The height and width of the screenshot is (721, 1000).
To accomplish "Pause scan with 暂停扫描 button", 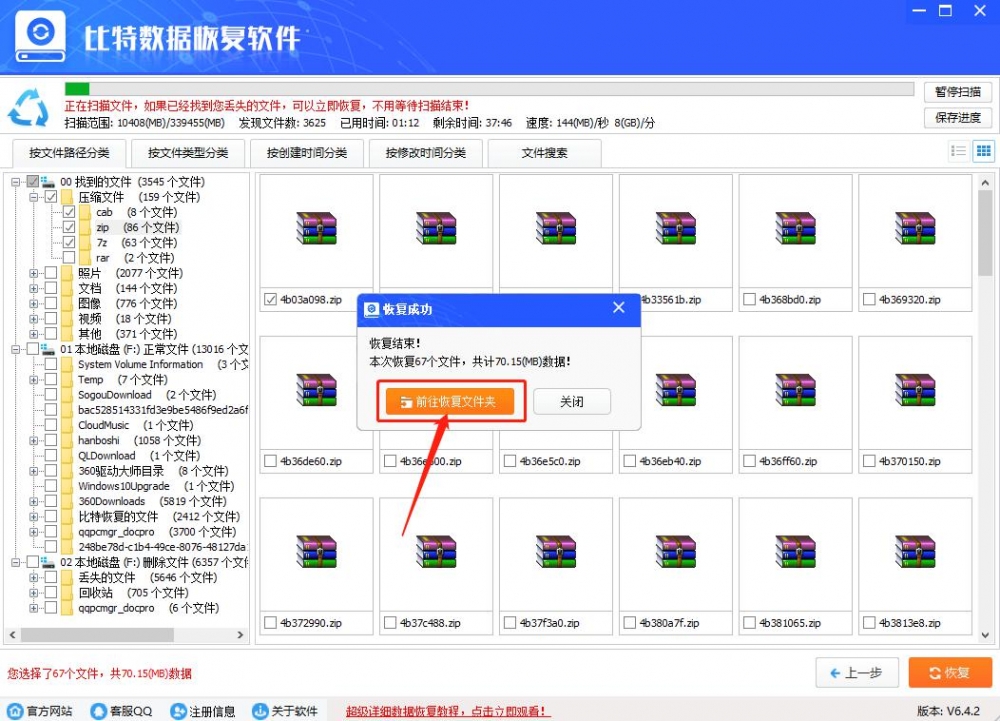I will [x=957, y=92].
